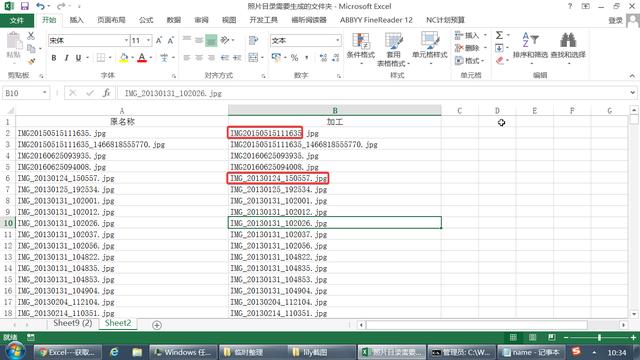Click the Clear eraser icon

tap(500, 61)
